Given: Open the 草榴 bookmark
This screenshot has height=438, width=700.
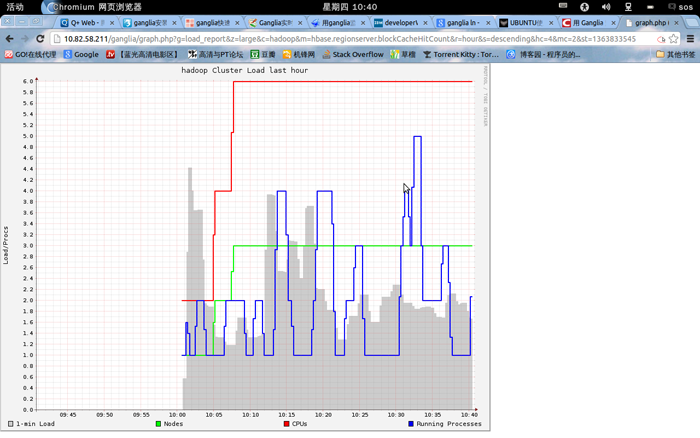Looking at the screenshot, I should click(403, 54).
